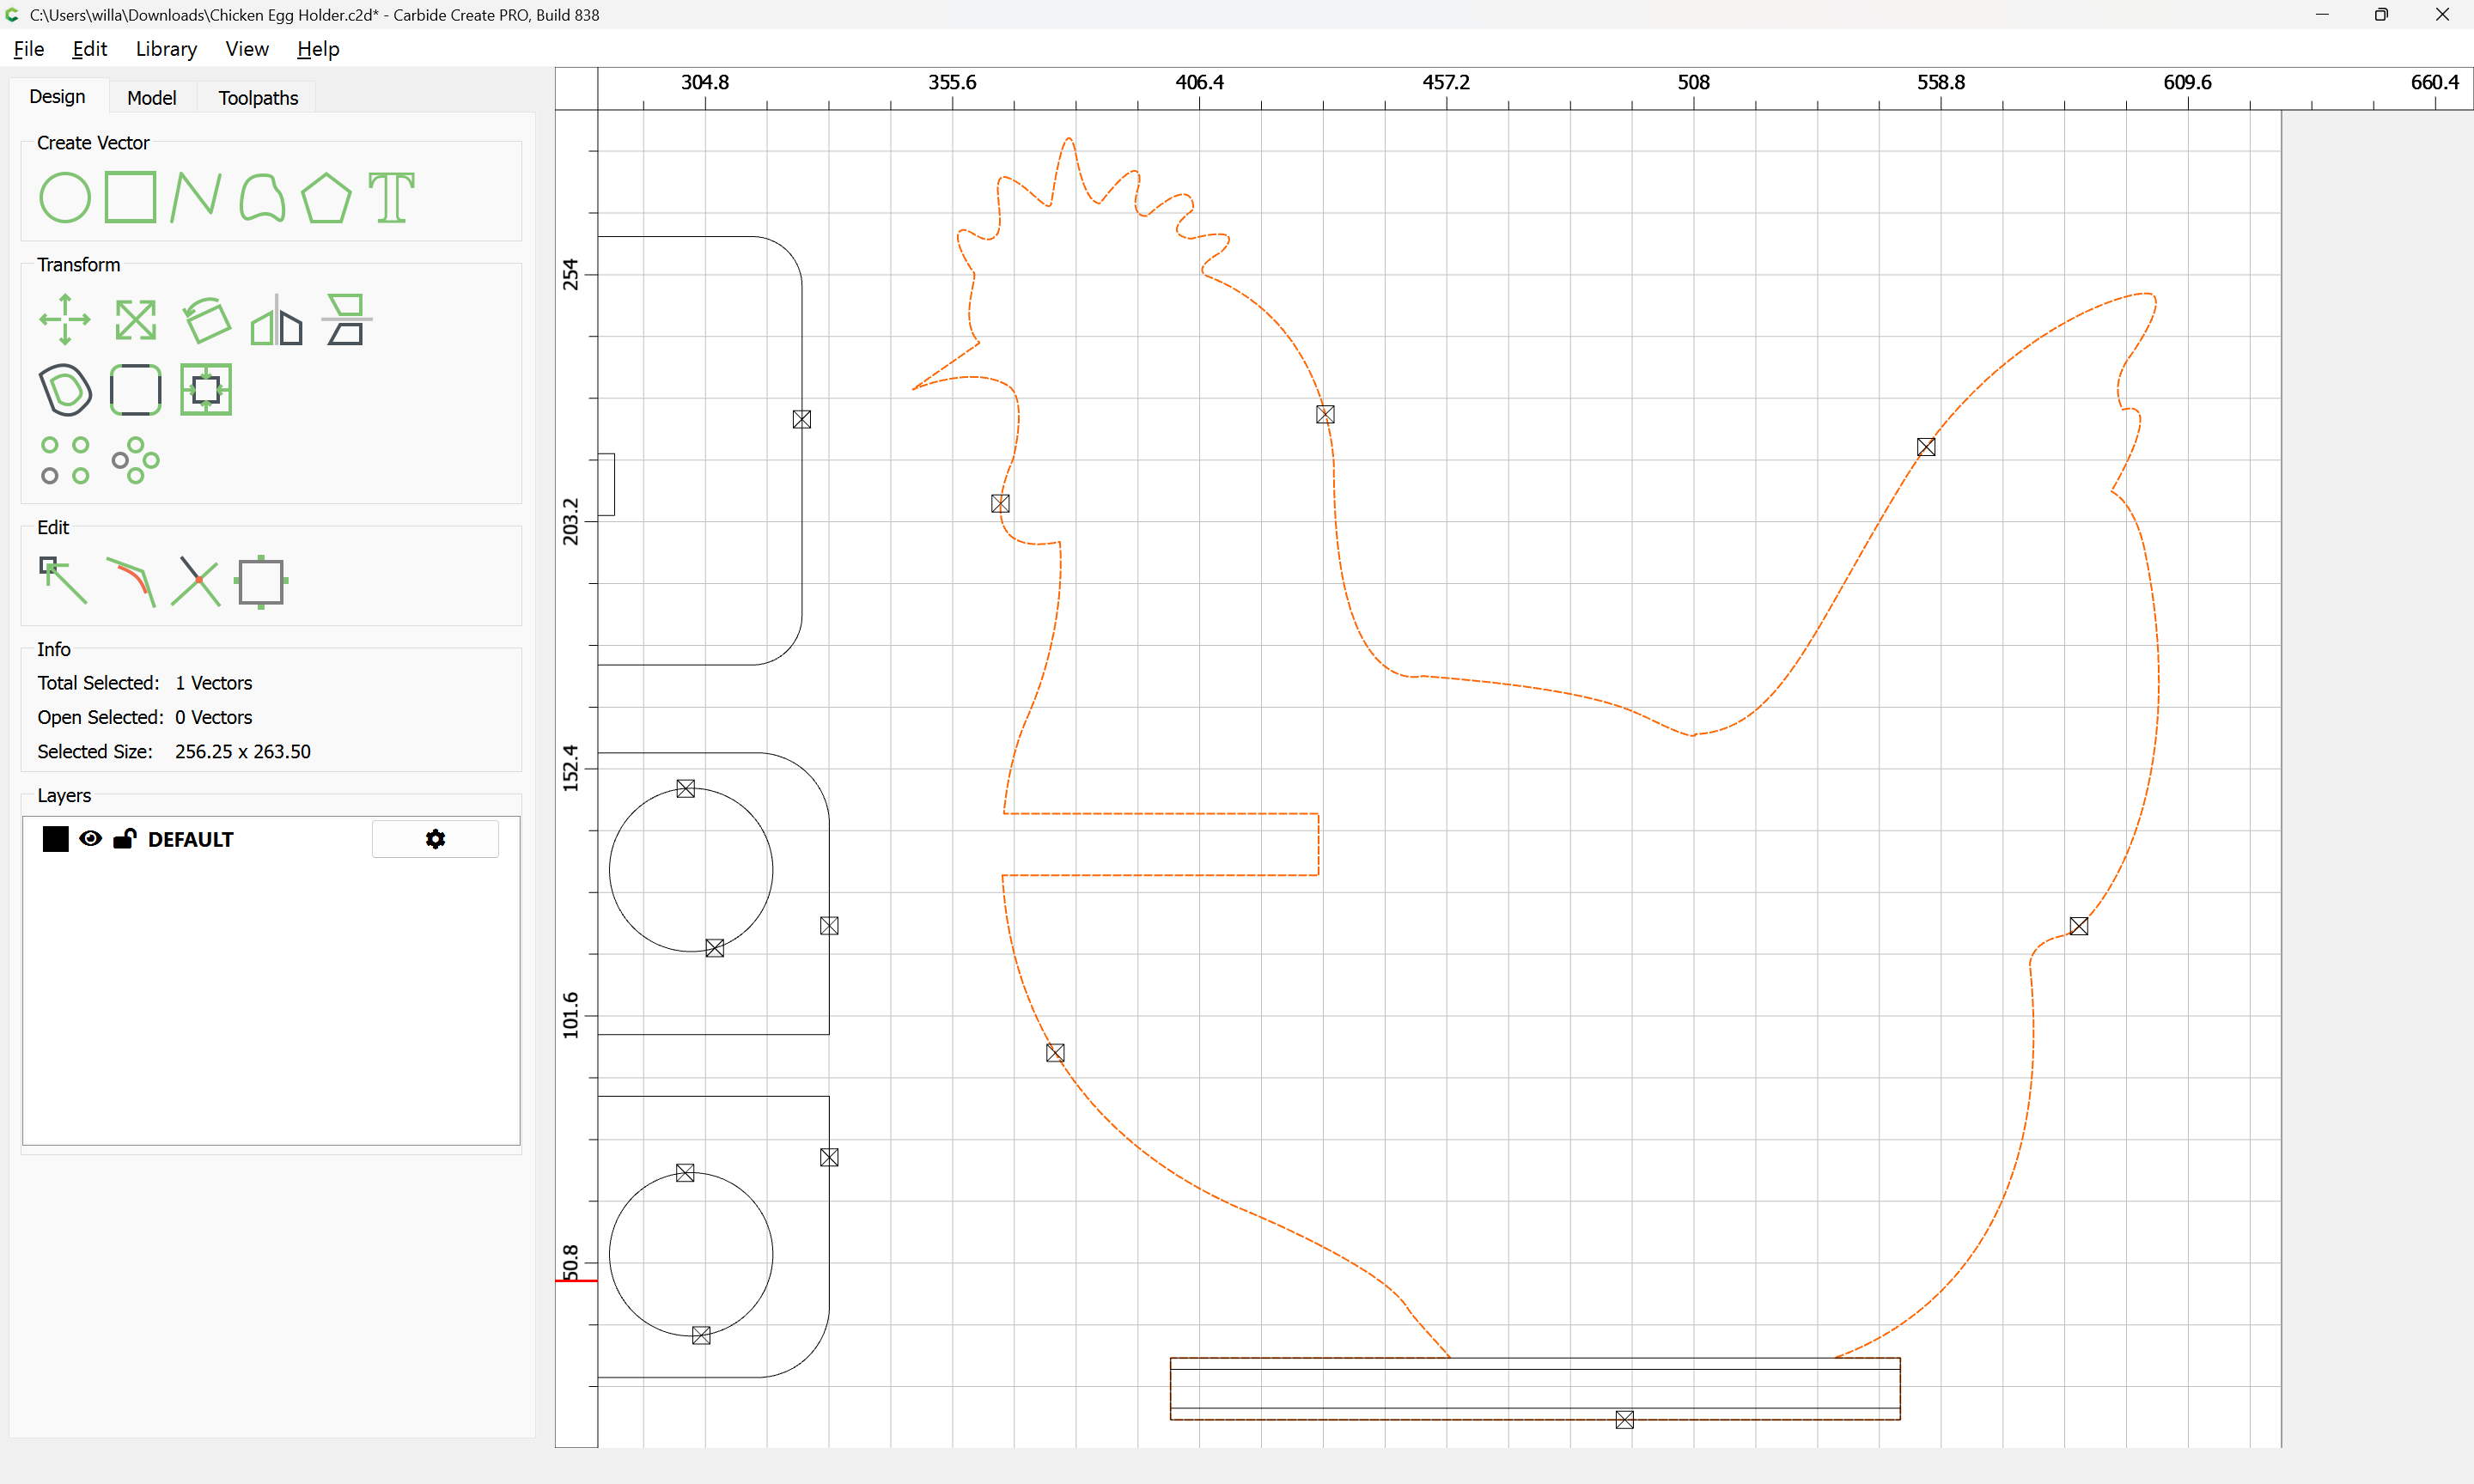
Task: Toggle visibility of DEFAULT layer
Action: [91, 839]
